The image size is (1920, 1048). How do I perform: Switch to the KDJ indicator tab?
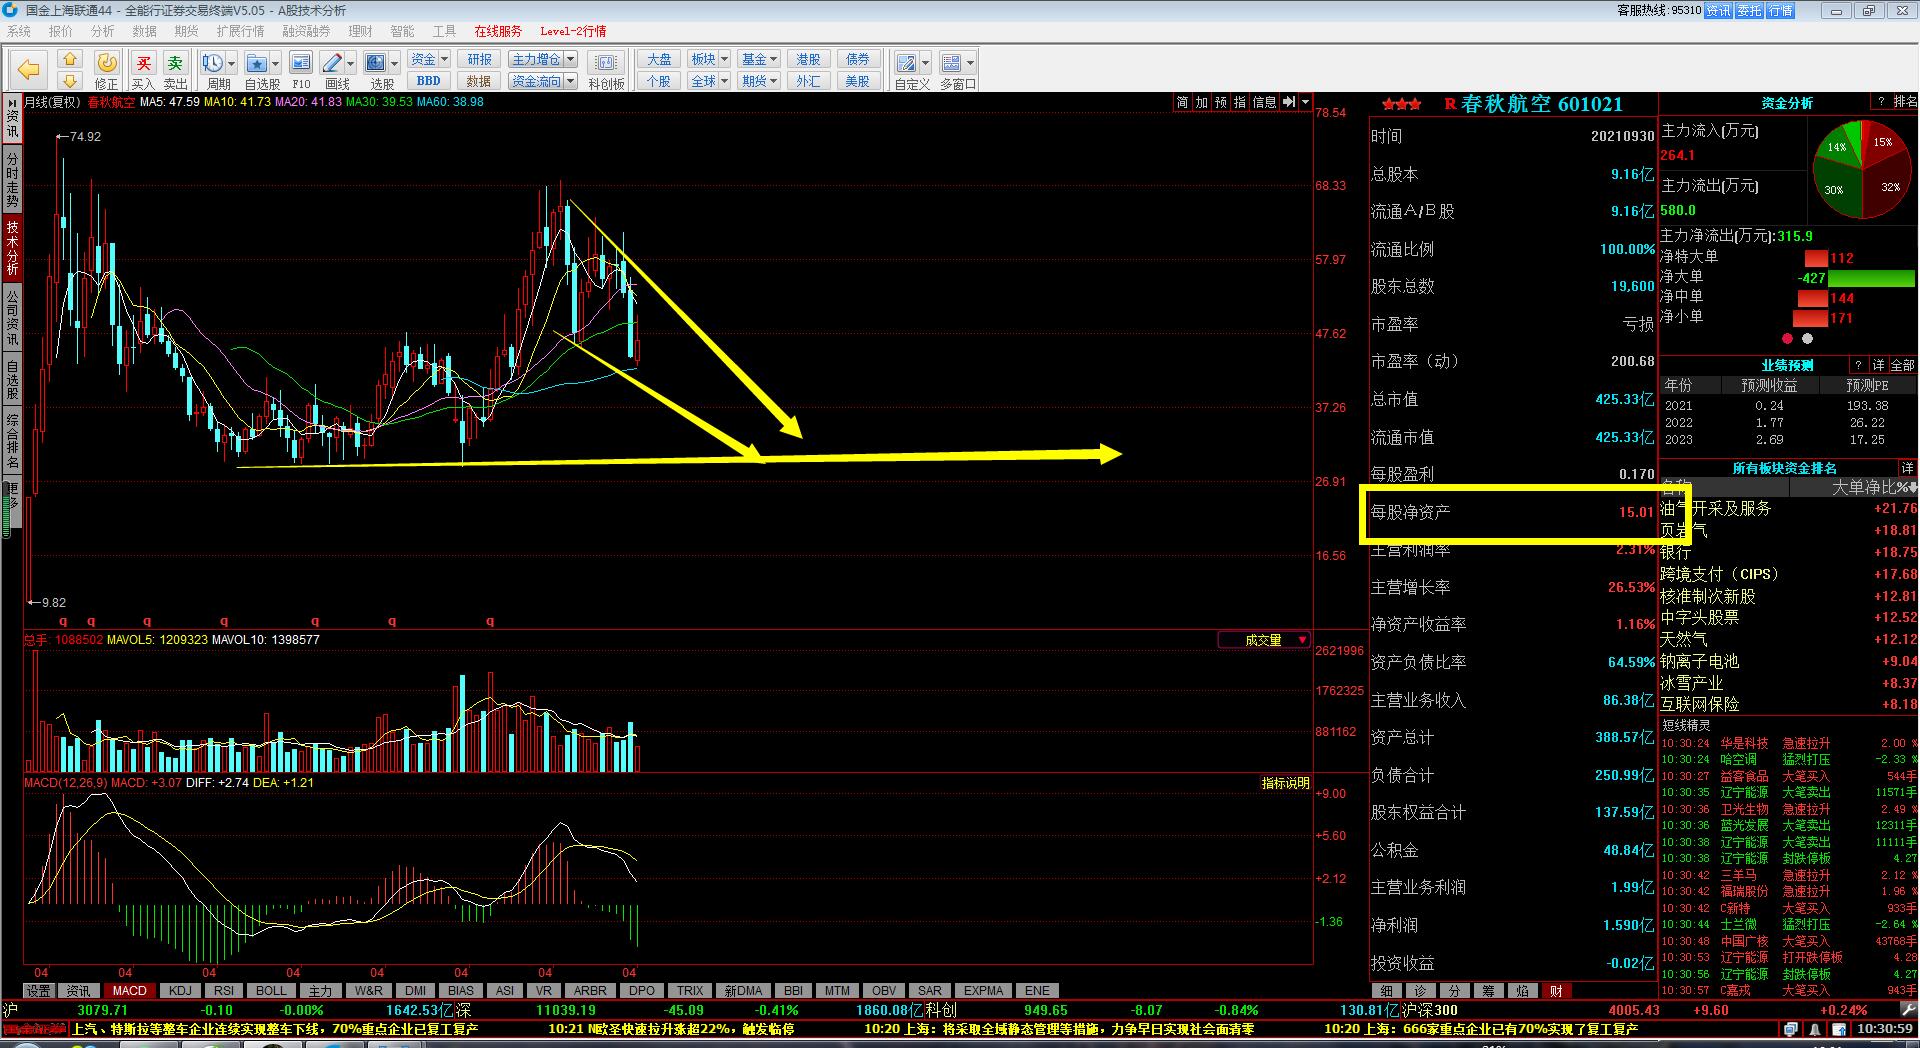click(x=180, y=991)
